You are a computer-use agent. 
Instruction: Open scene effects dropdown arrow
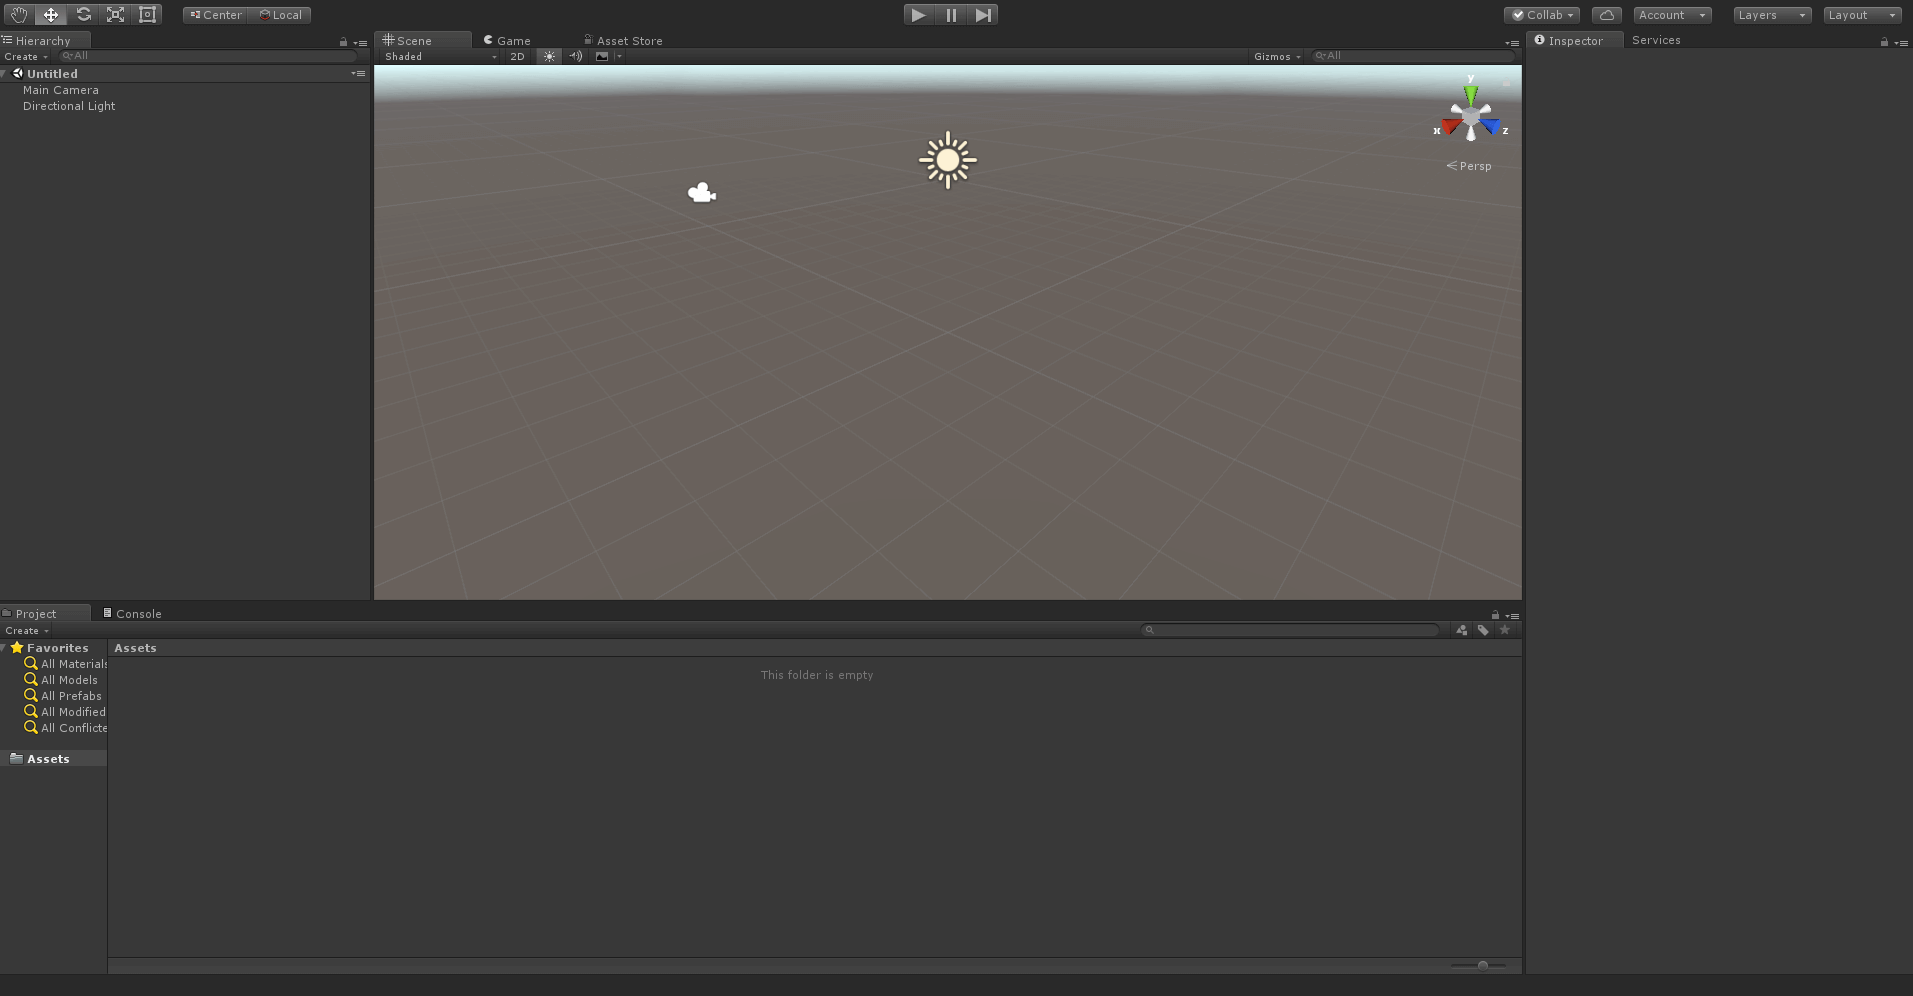(x=619, y=56)
